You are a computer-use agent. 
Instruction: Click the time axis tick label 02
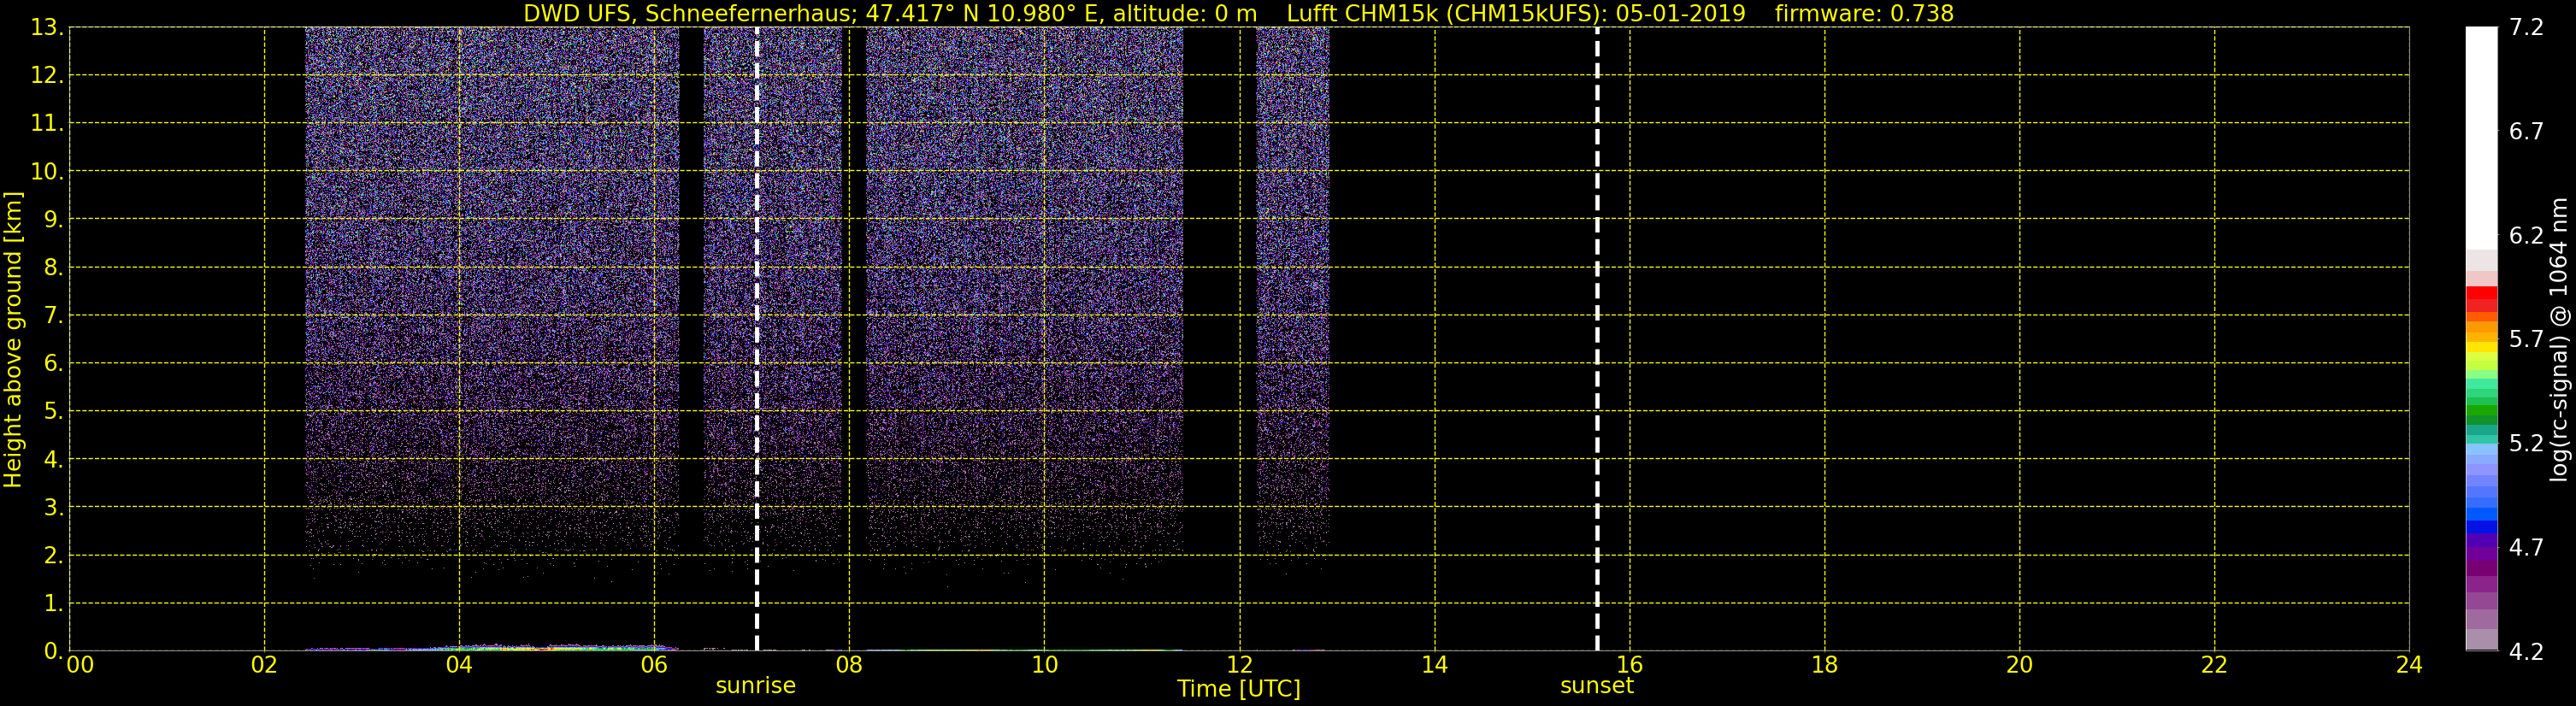point(264,665)
